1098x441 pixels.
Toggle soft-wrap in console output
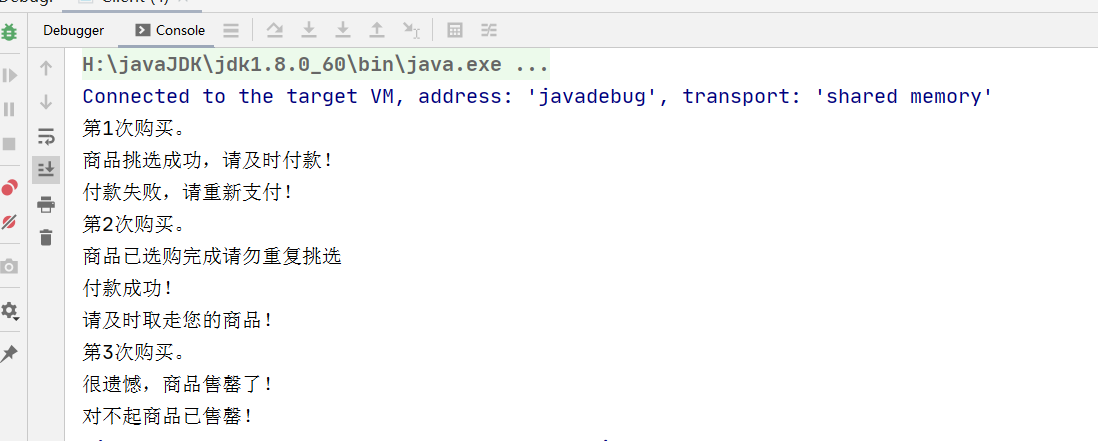(46, 135)
